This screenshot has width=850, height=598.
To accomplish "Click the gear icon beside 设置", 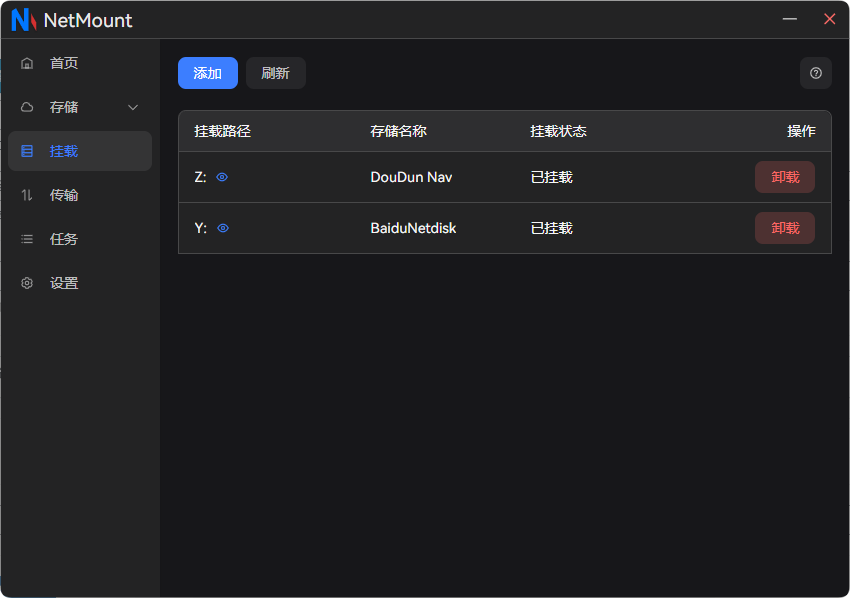I will pyautogui.click(x=27, y=283).
